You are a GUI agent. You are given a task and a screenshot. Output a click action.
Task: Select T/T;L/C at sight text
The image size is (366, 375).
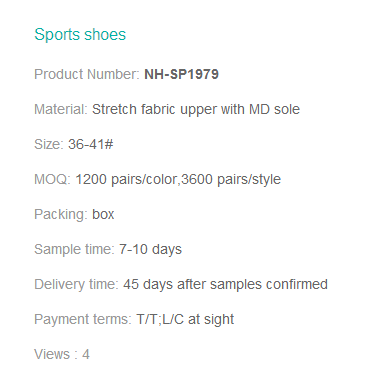pyautogui.click(x=185, y=319)
